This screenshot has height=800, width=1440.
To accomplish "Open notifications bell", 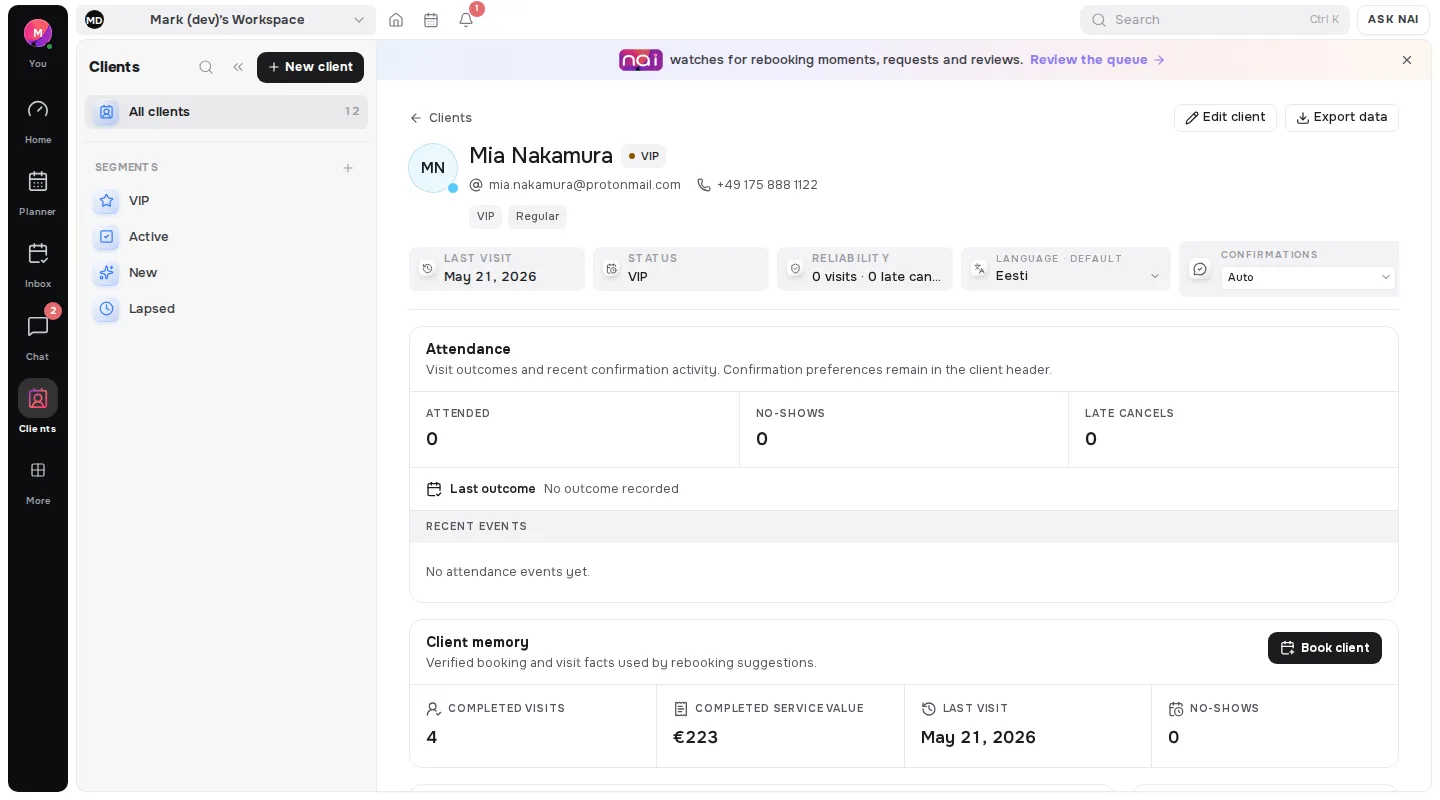I will coord(466,20).
